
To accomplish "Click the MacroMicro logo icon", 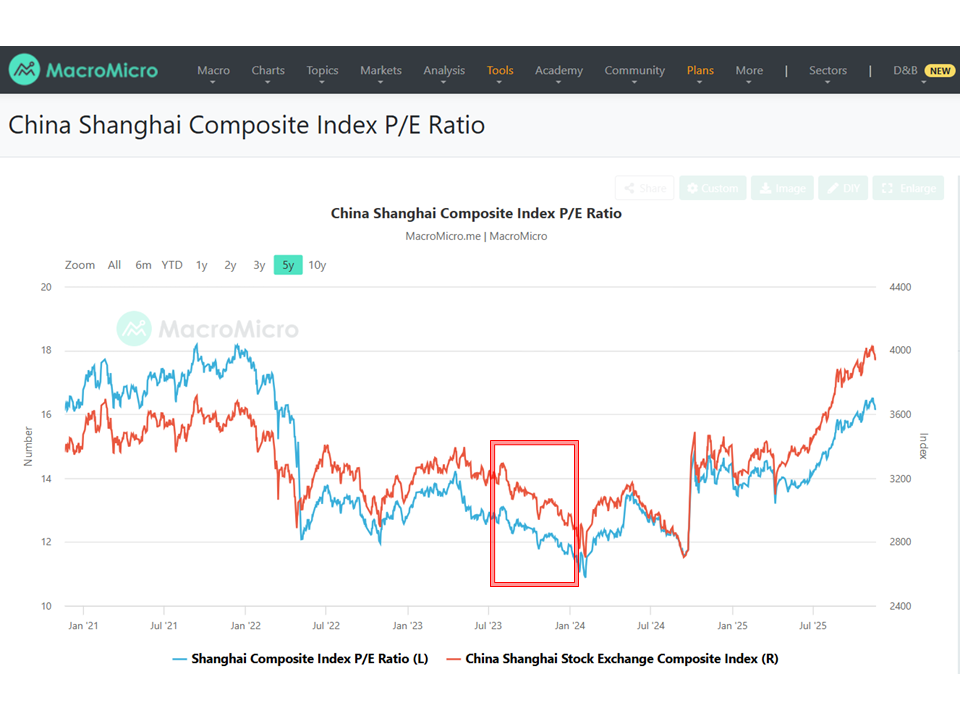I will [x=24, y=70].
